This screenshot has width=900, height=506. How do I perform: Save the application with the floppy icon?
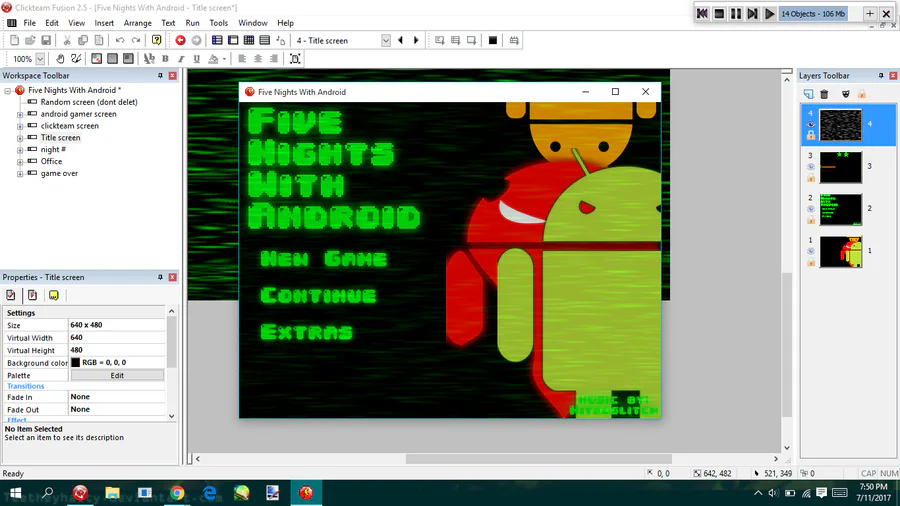(46, 40)
